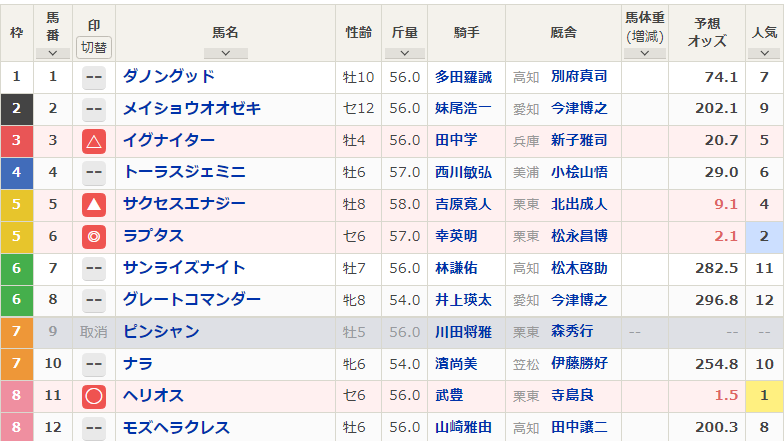Image resolution: width=784 pixels, height=441 pixels.
Task: Open horse page サクセスエナジー
Action: 184,204
